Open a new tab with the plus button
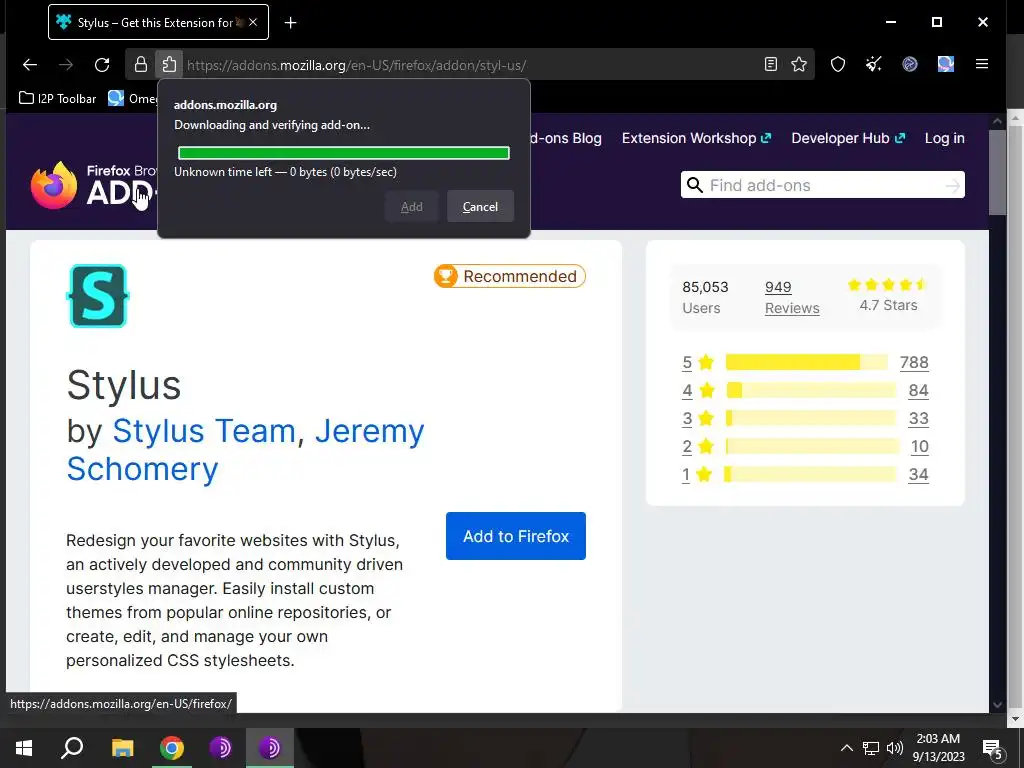 pos(291,23)
